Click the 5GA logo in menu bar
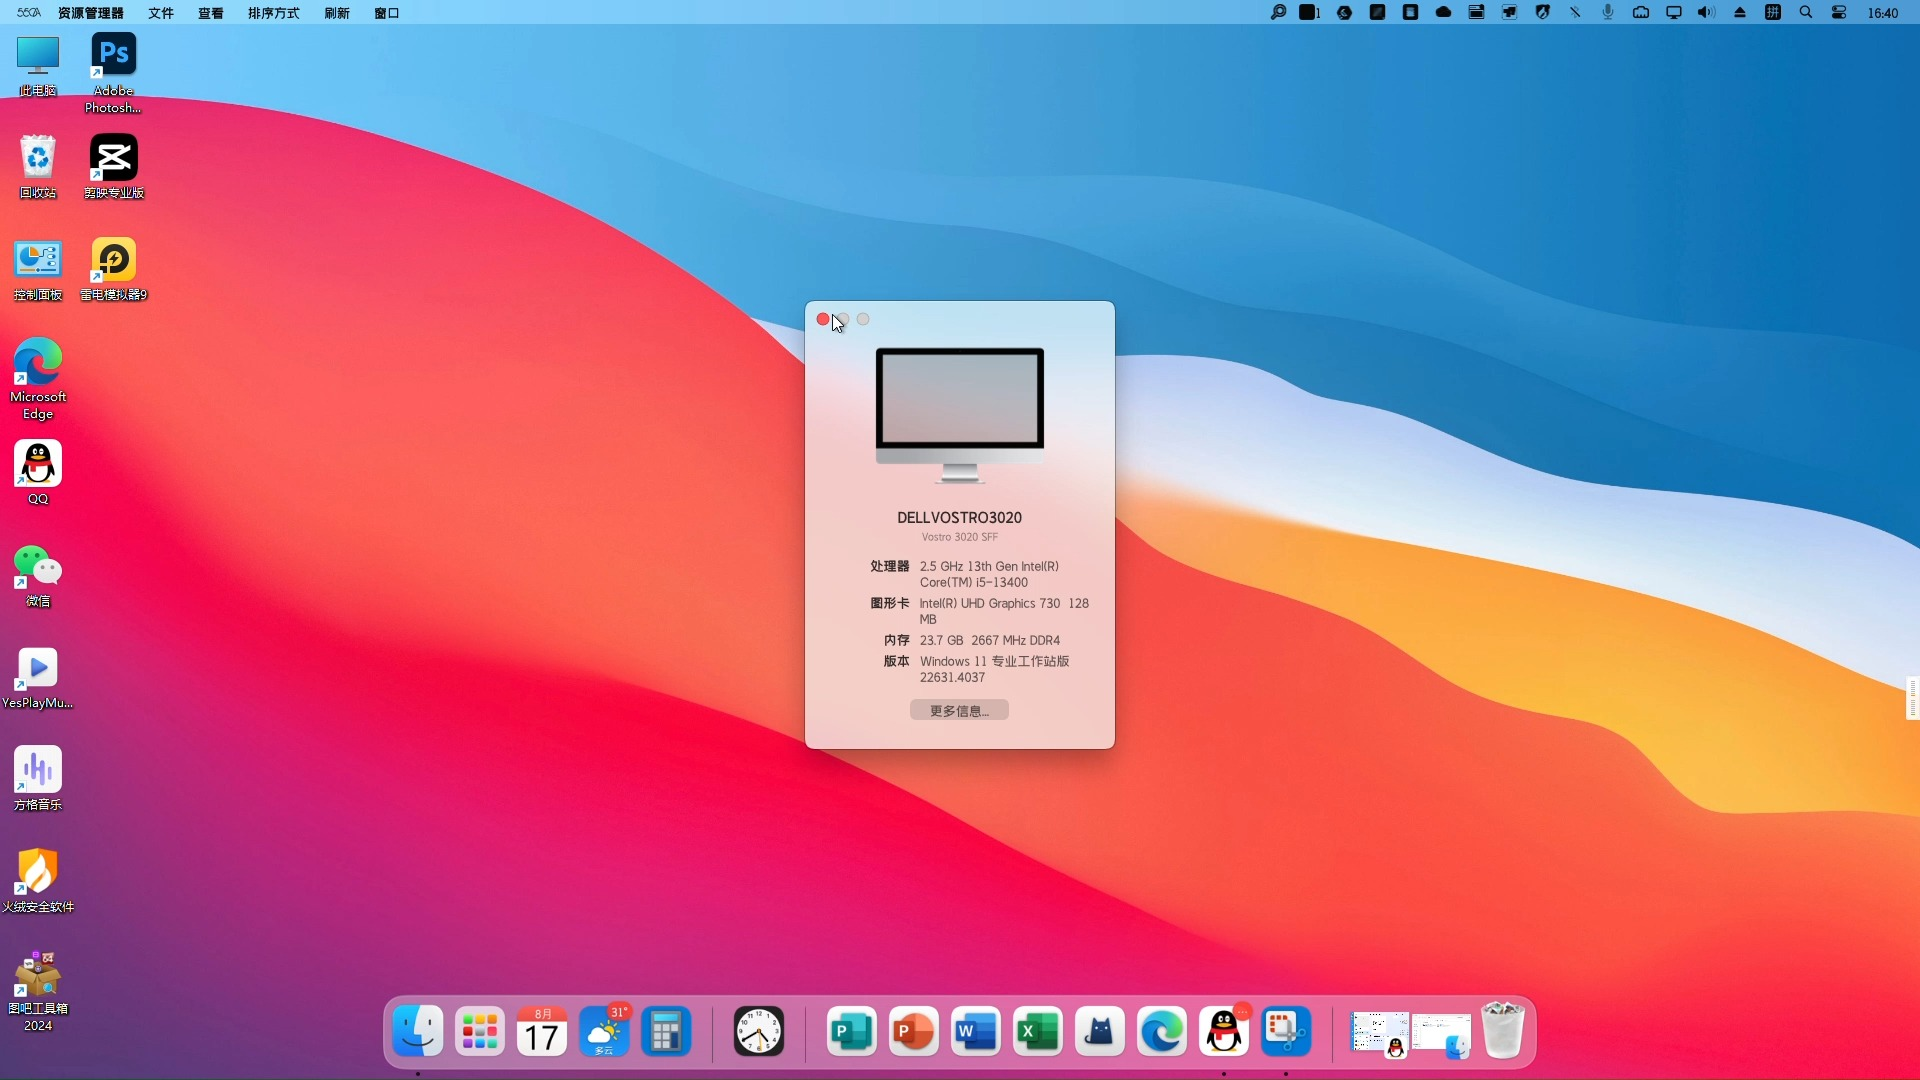1920x1080 pixels. (29, 13)
